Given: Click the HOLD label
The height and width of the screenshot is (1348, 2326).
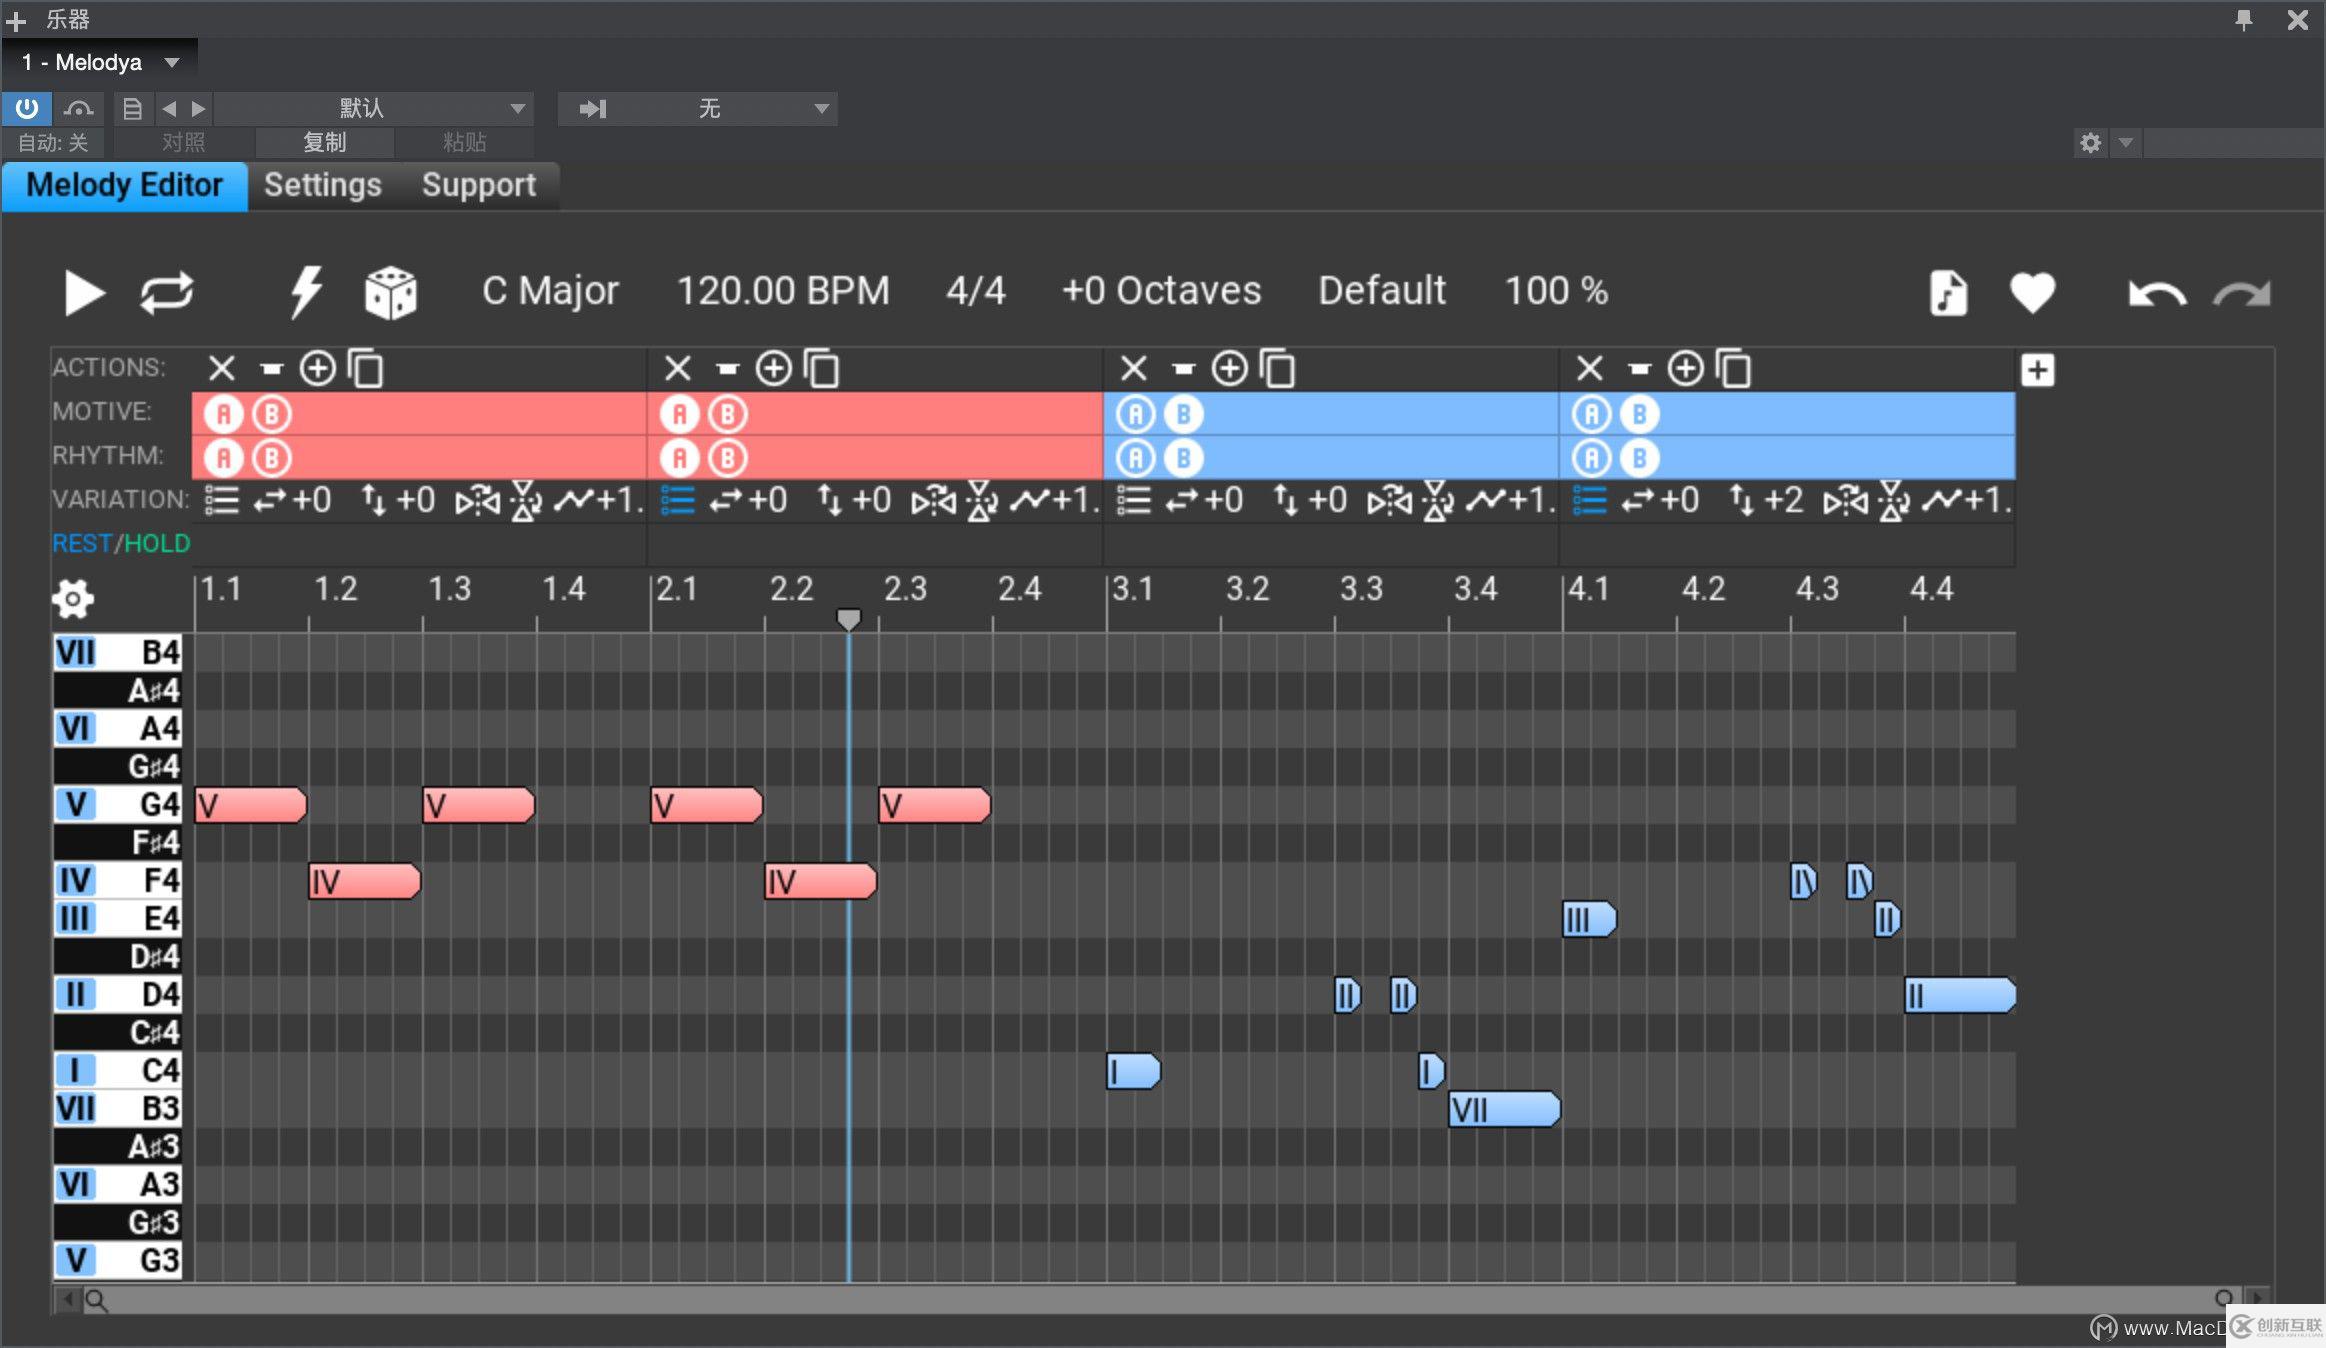Looking at the screenshot, I should pyautogui.click(x=157, y=543).
